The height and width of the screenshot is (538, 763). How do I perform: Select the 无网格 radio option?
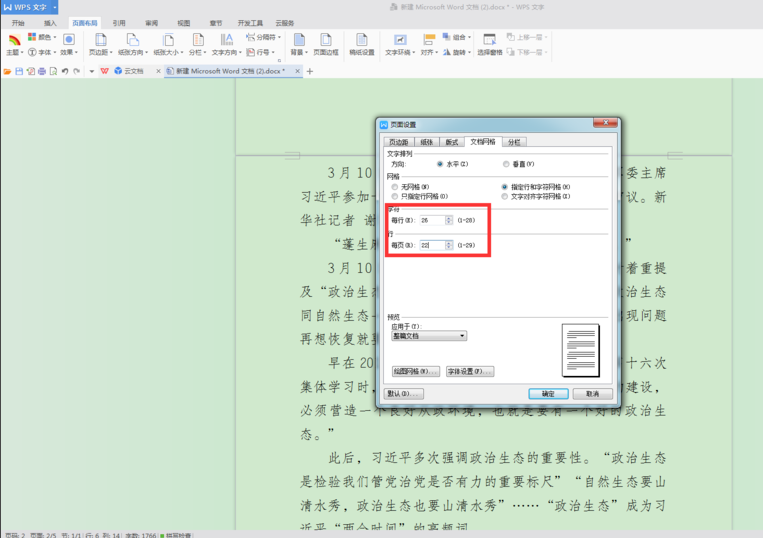point(395,187)
